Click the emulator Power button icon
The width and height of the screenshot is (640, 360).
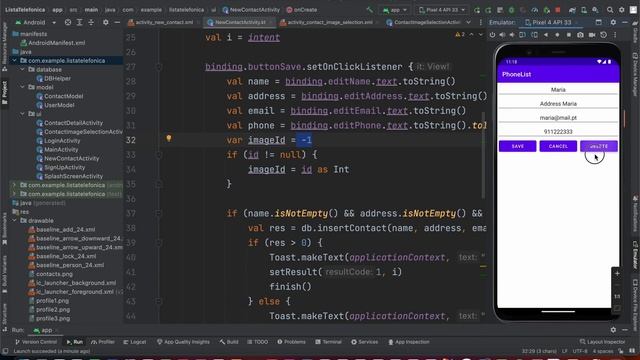pos(492,35)
